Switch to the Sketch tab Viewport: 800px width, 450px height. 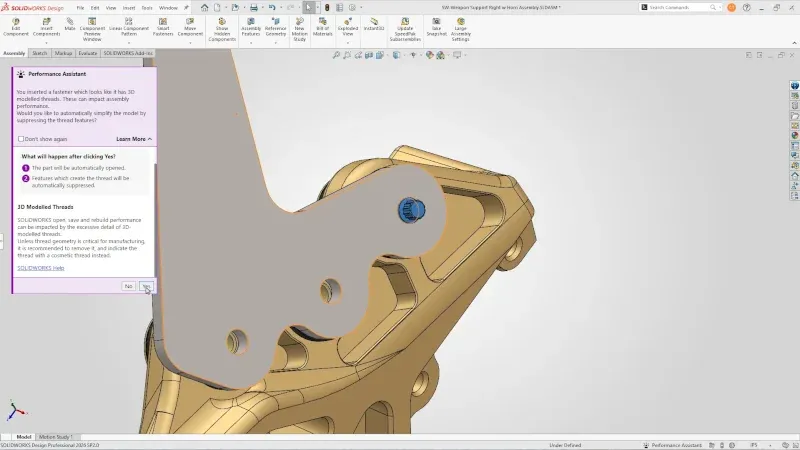click(39, 53)
